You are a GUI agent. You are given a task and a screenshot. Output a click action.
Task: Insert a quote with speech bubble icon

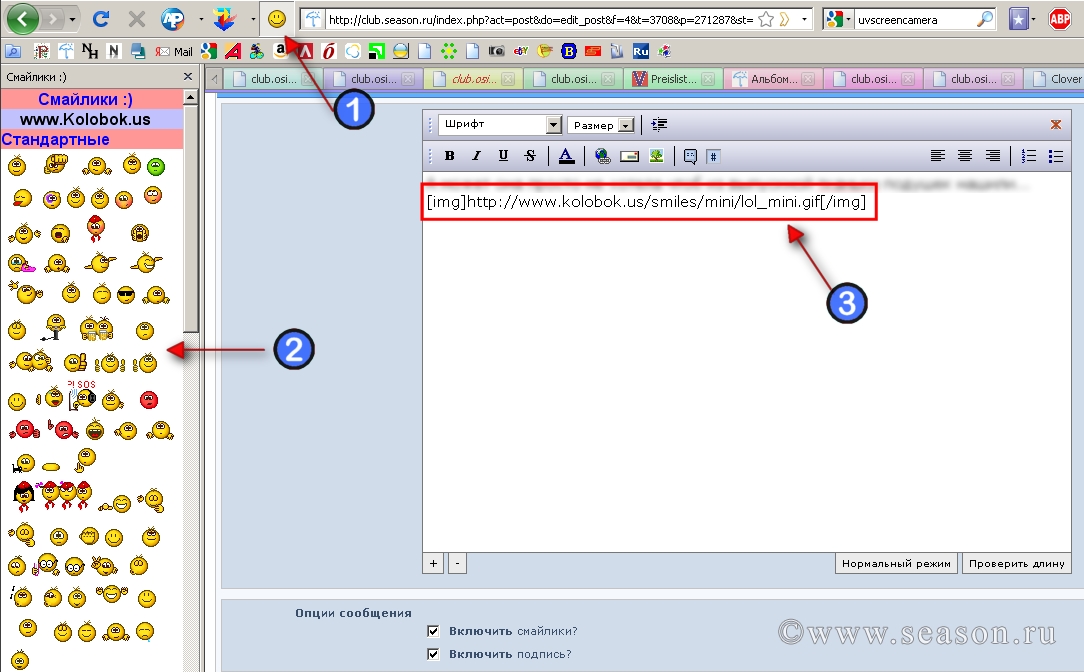click(x=690, y=156)
